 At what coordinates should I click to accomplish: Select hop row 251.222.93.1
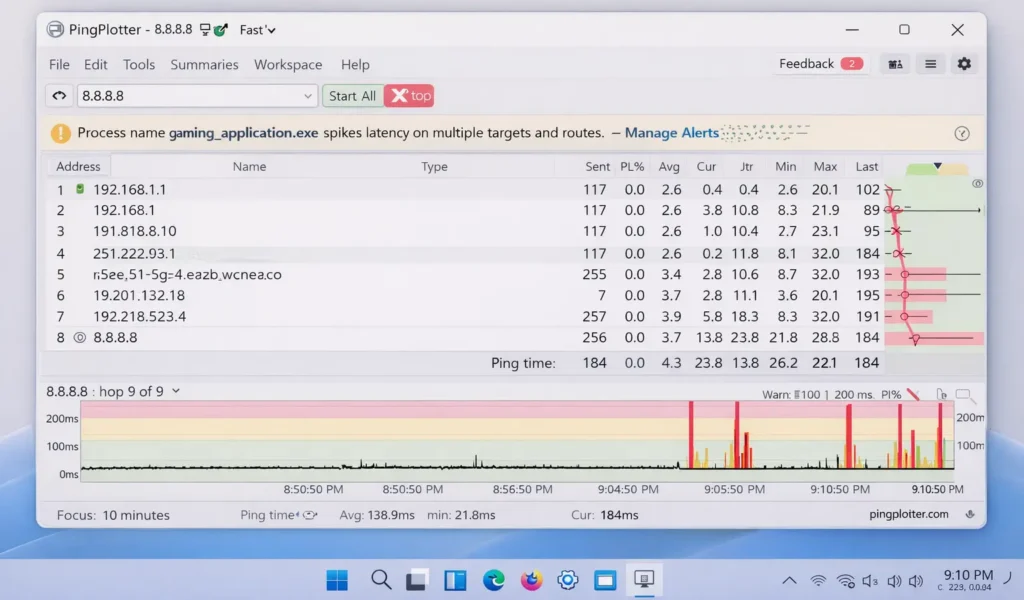pos(464,253)
